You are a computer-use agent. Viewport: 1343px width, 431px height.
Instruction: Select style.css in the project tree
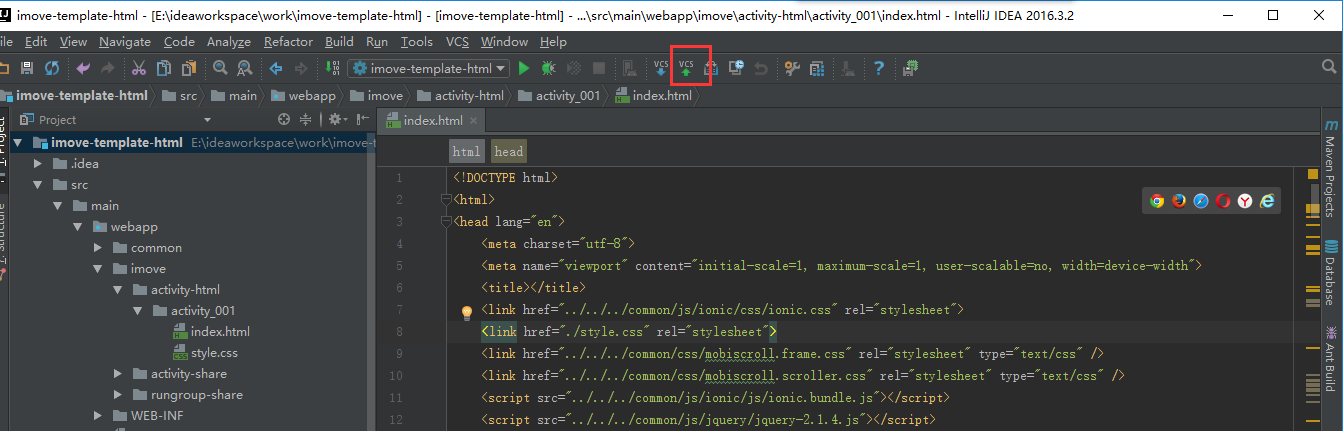pyautogui.click(x=214, y=353)
